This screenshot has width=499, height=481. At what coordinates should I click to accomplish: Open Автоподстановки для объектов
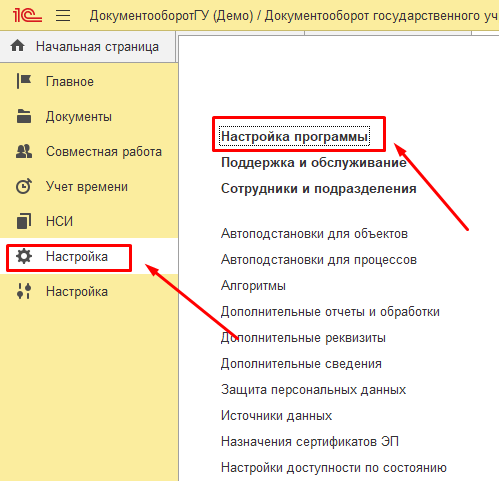(314, 233)
